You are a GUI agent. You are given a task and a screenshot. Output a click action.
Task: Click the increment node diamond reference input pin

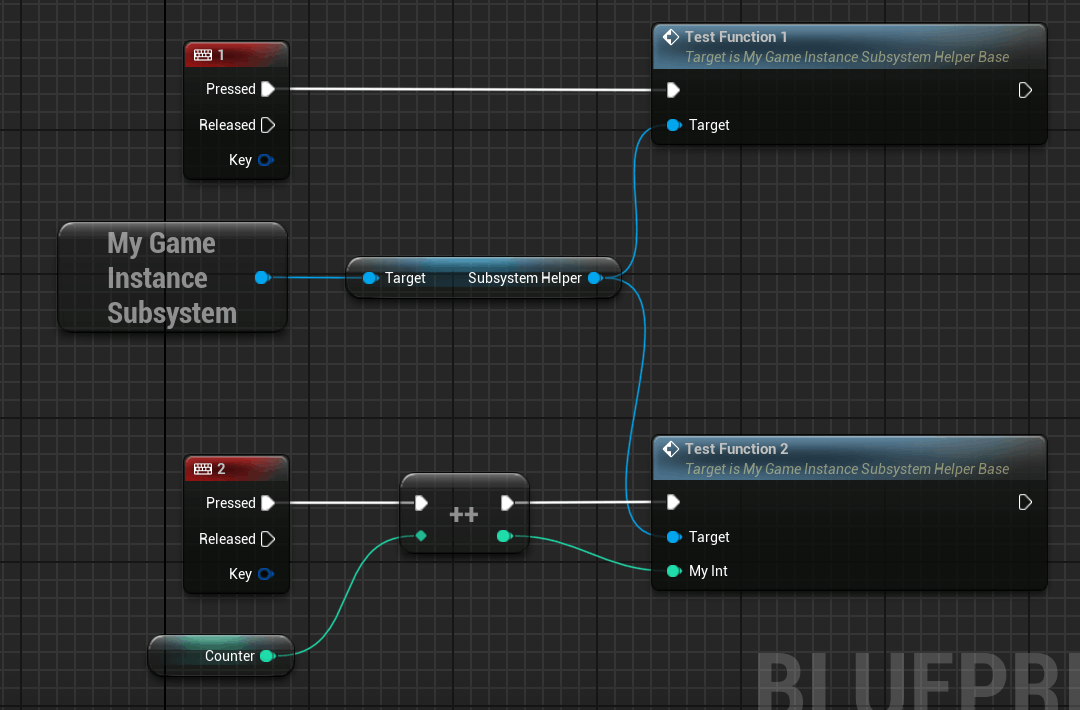[x=421, y=536]
